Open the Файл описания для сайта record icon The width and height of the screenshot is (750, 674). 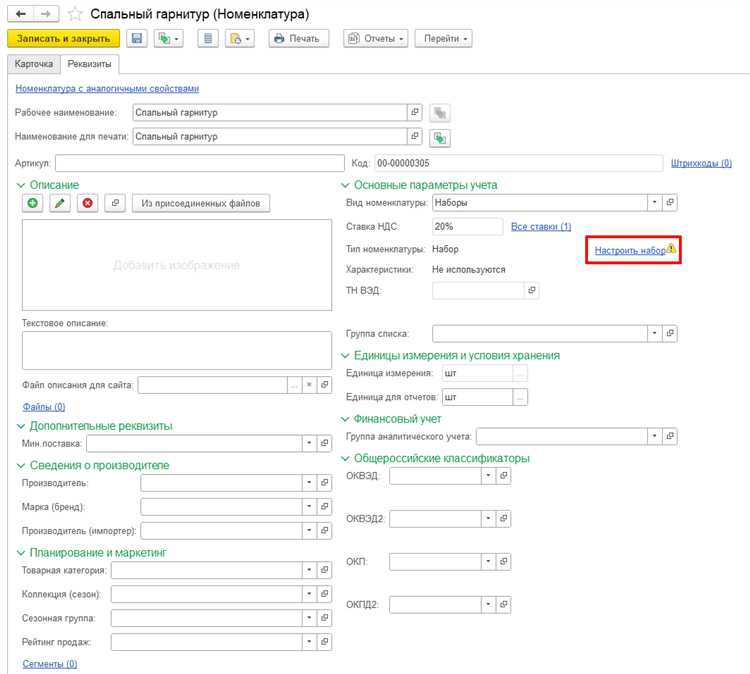[x=324, y=385]
